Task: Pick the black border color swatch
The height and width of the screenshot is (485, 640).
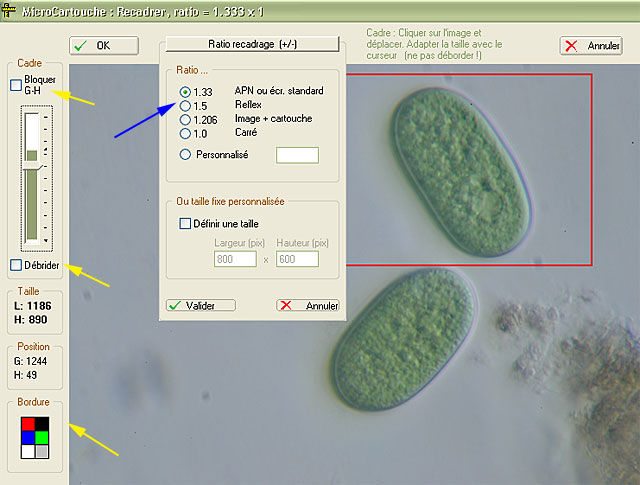Action: [42, 424]
